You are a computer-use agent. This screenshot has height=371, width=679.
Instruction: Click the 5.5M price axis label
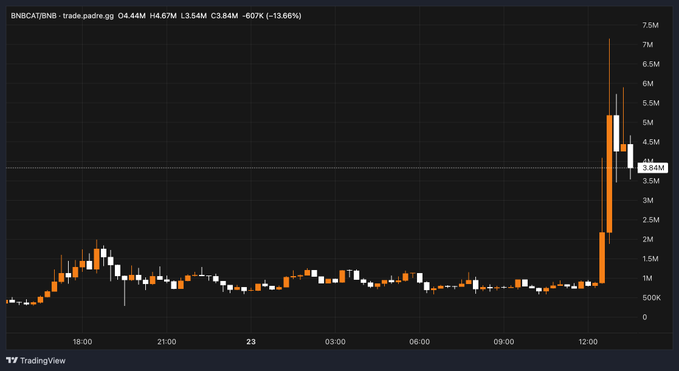coord(651,103)
